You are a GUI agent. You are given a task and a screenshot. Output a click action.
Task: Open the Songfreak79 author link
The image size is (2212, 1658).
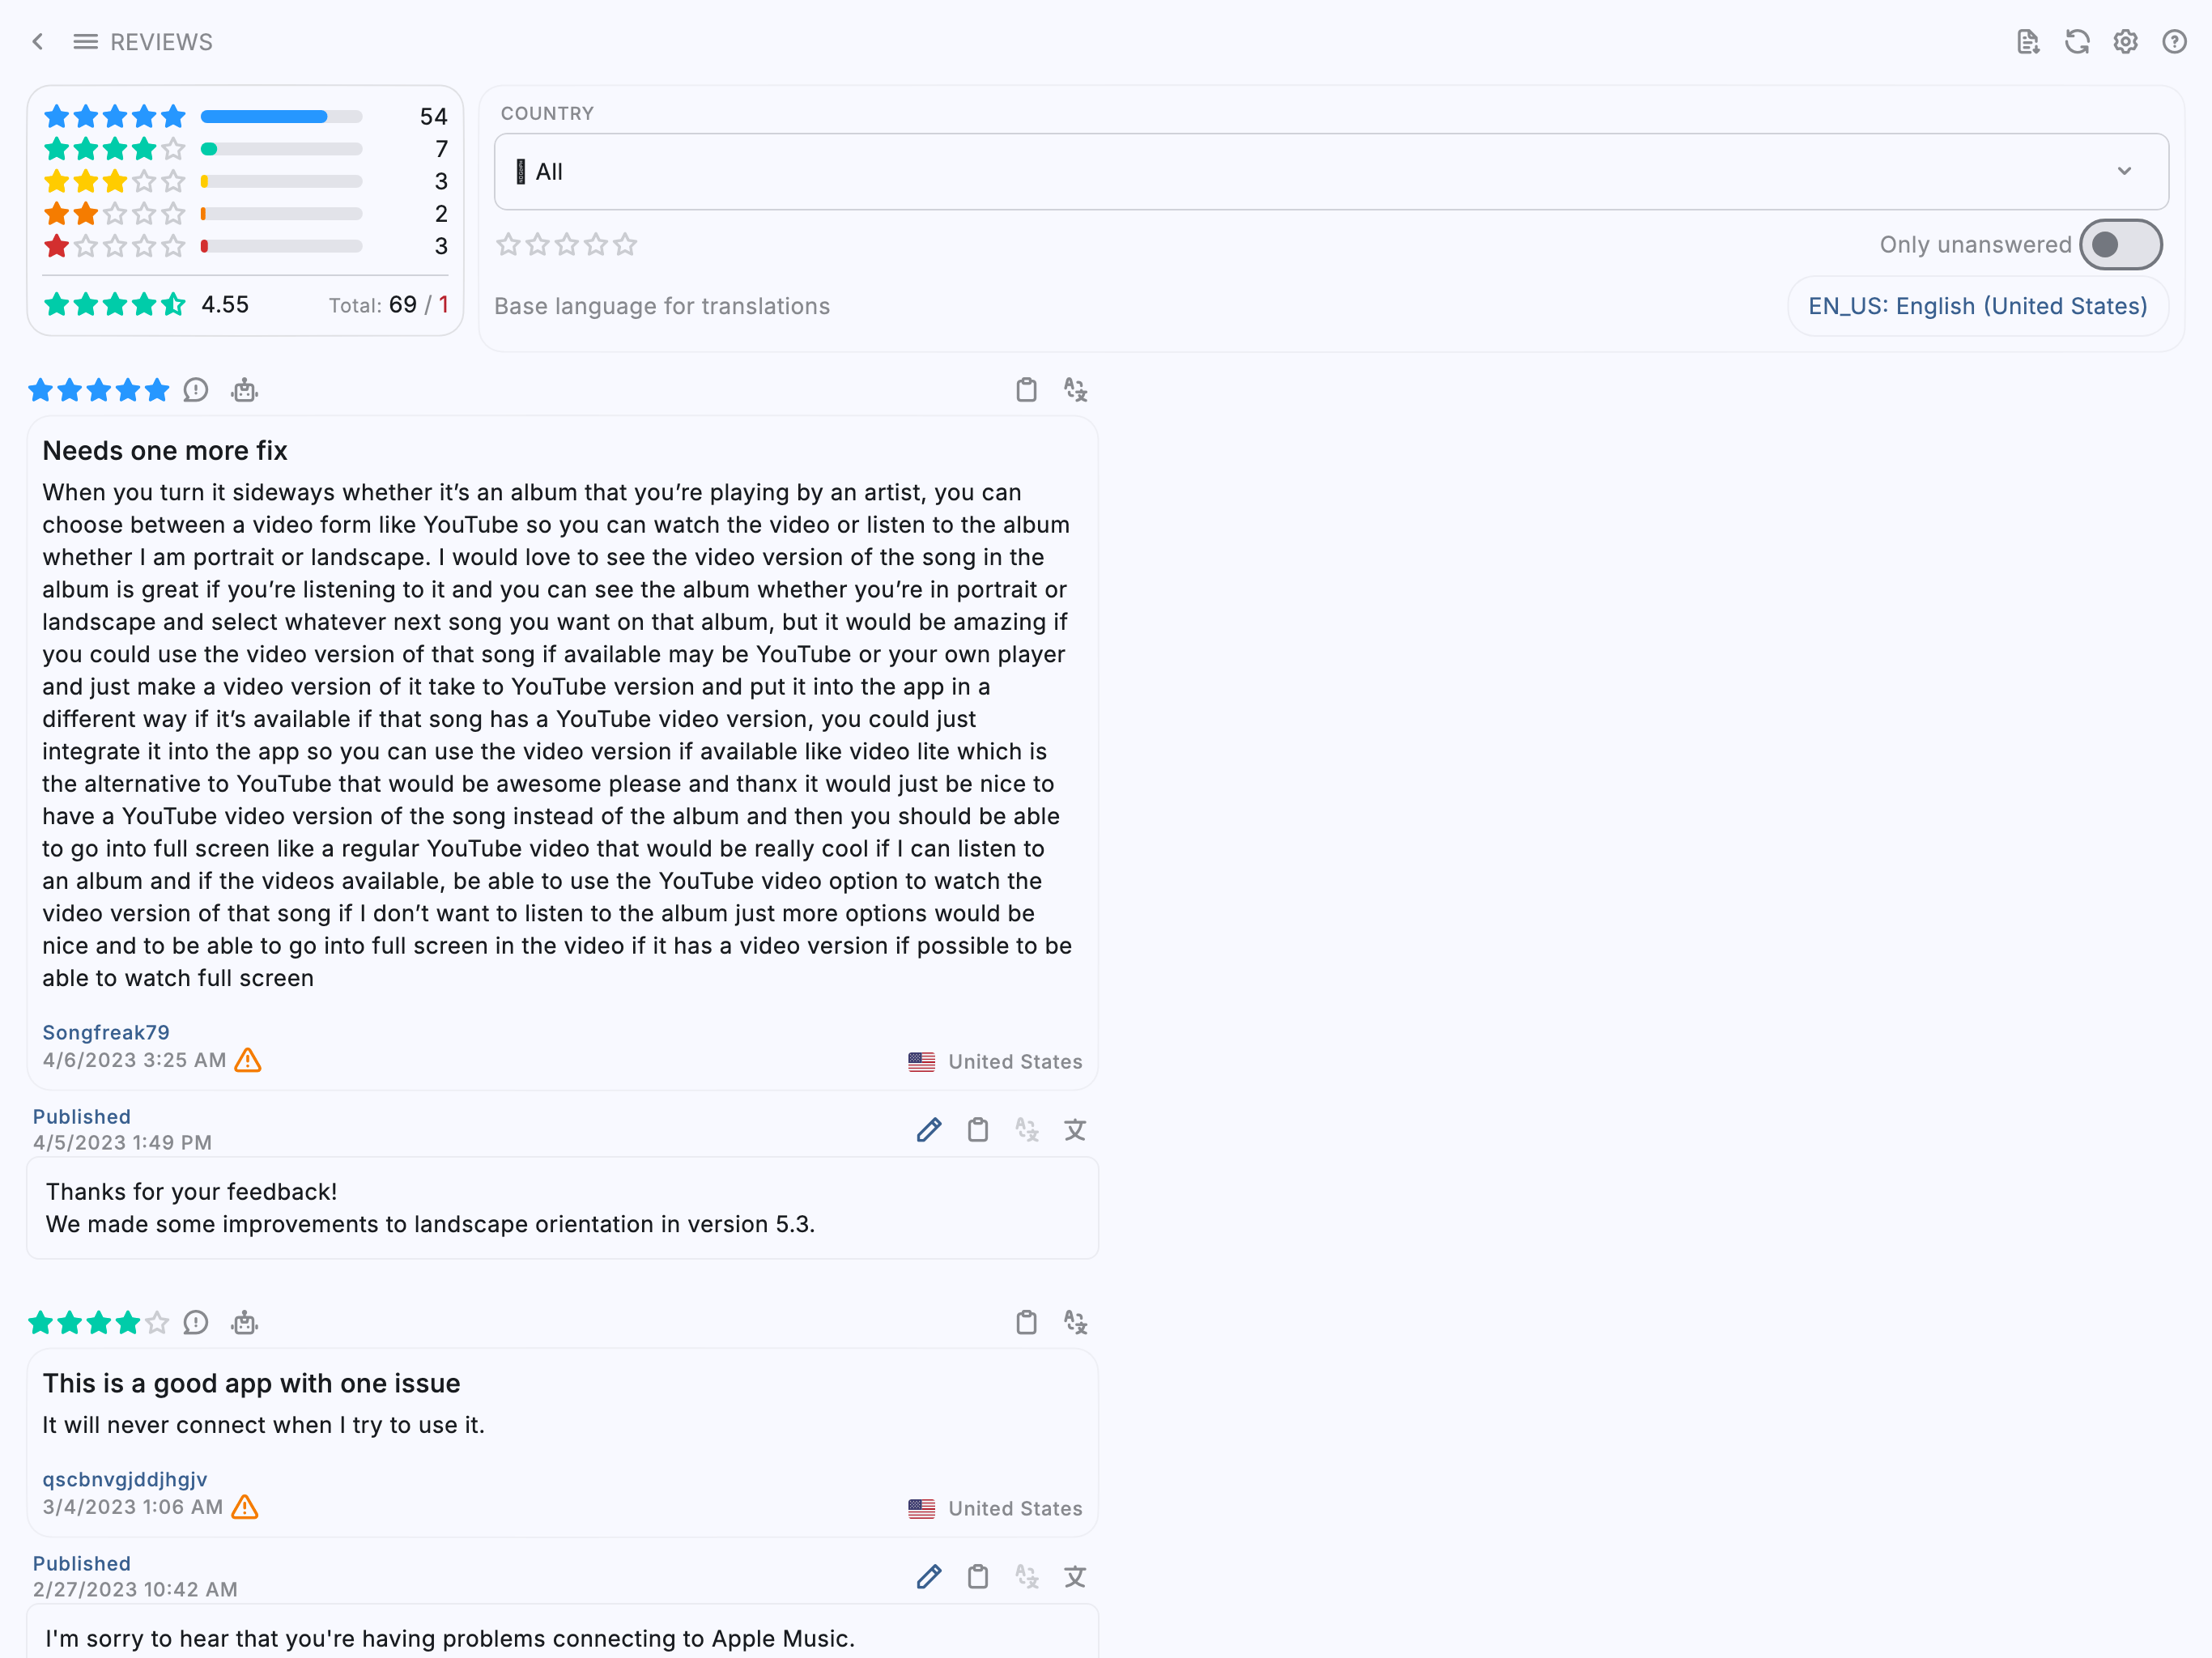point(106,1032)
